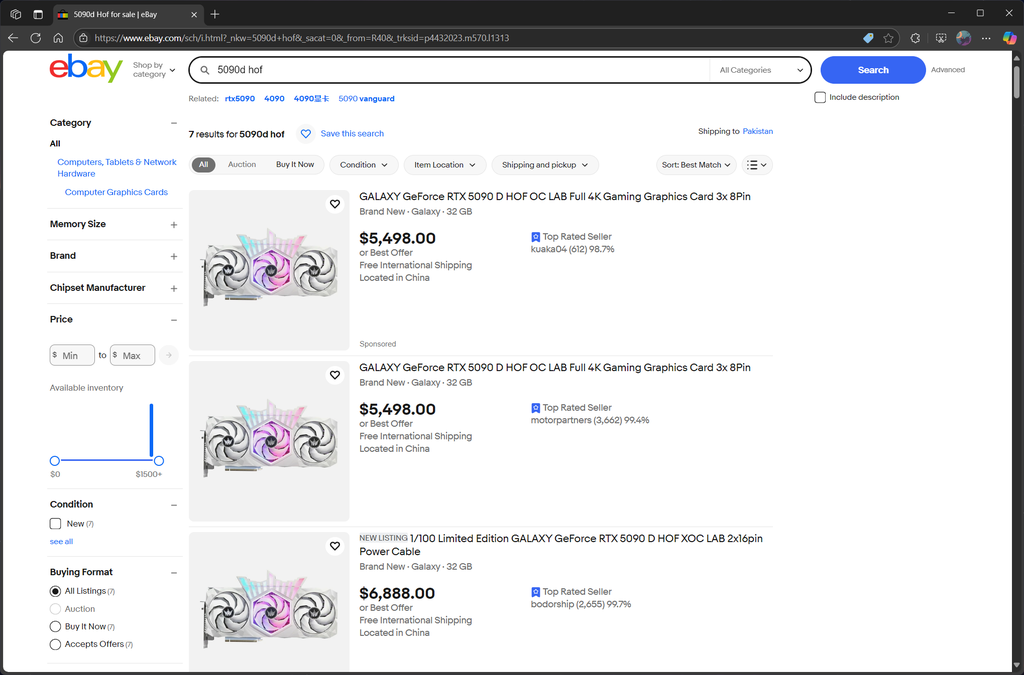Click the browser address bar URL
The image size is (1024, 675).
pos(302,38)
